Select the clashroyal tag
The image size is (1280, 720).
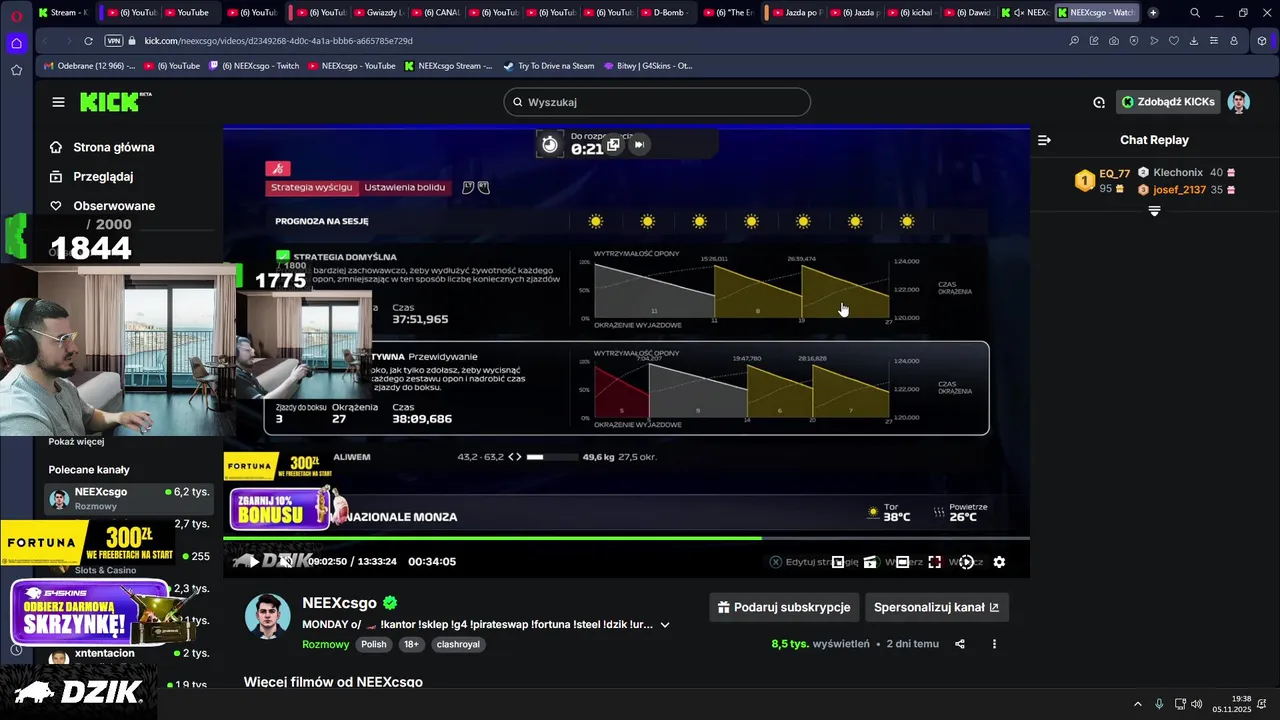pyautogui.click(x=458, y=644)
